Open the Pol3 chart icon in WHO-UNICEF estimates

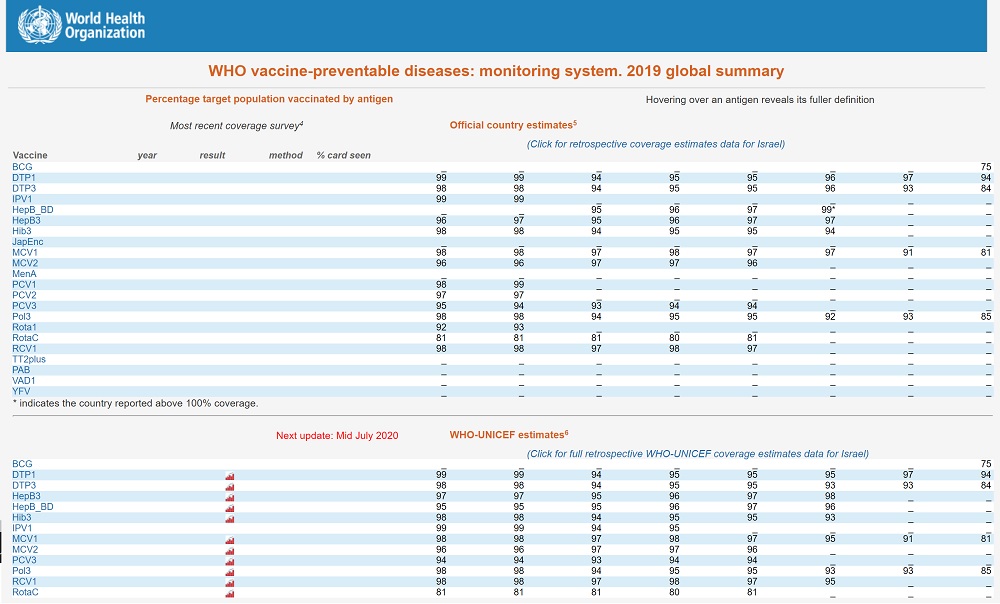coord(230,572)
